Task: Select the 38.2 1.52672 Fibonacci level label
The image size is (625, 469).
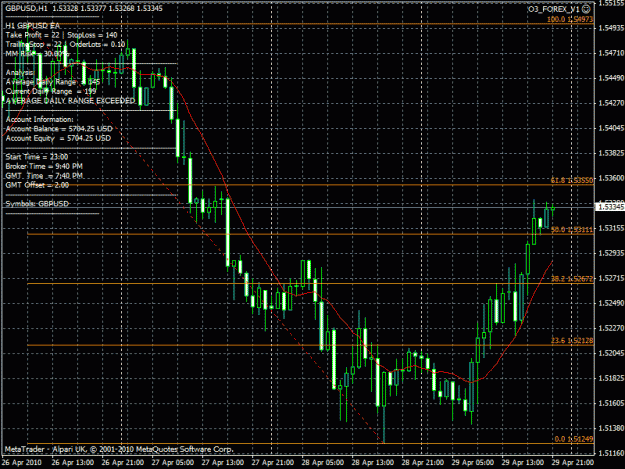Action: pos(572,279)
